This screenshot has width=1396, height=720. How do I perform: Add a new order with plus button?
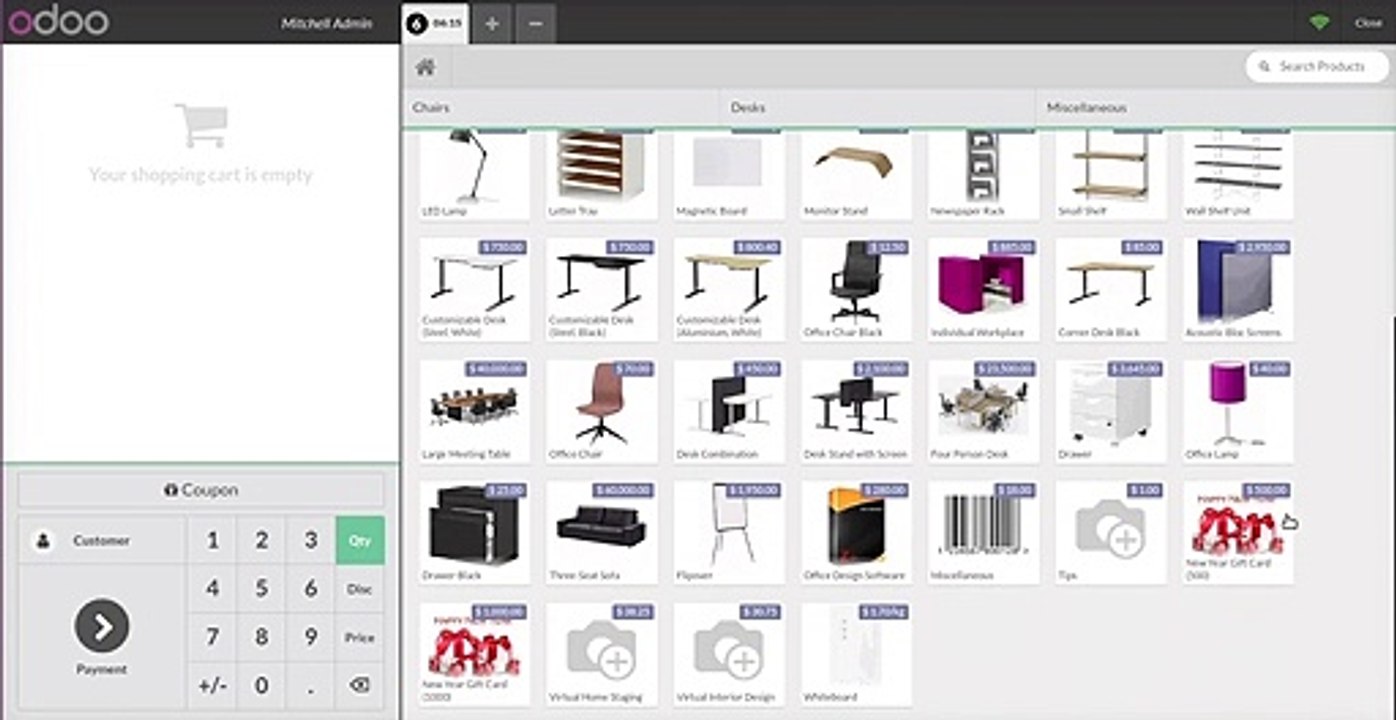(491, 23)
